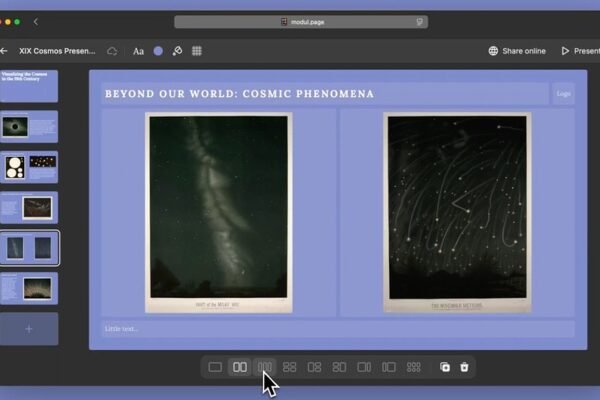
Task: Apply the four-cell grid layout
Action: coord(290,367)
